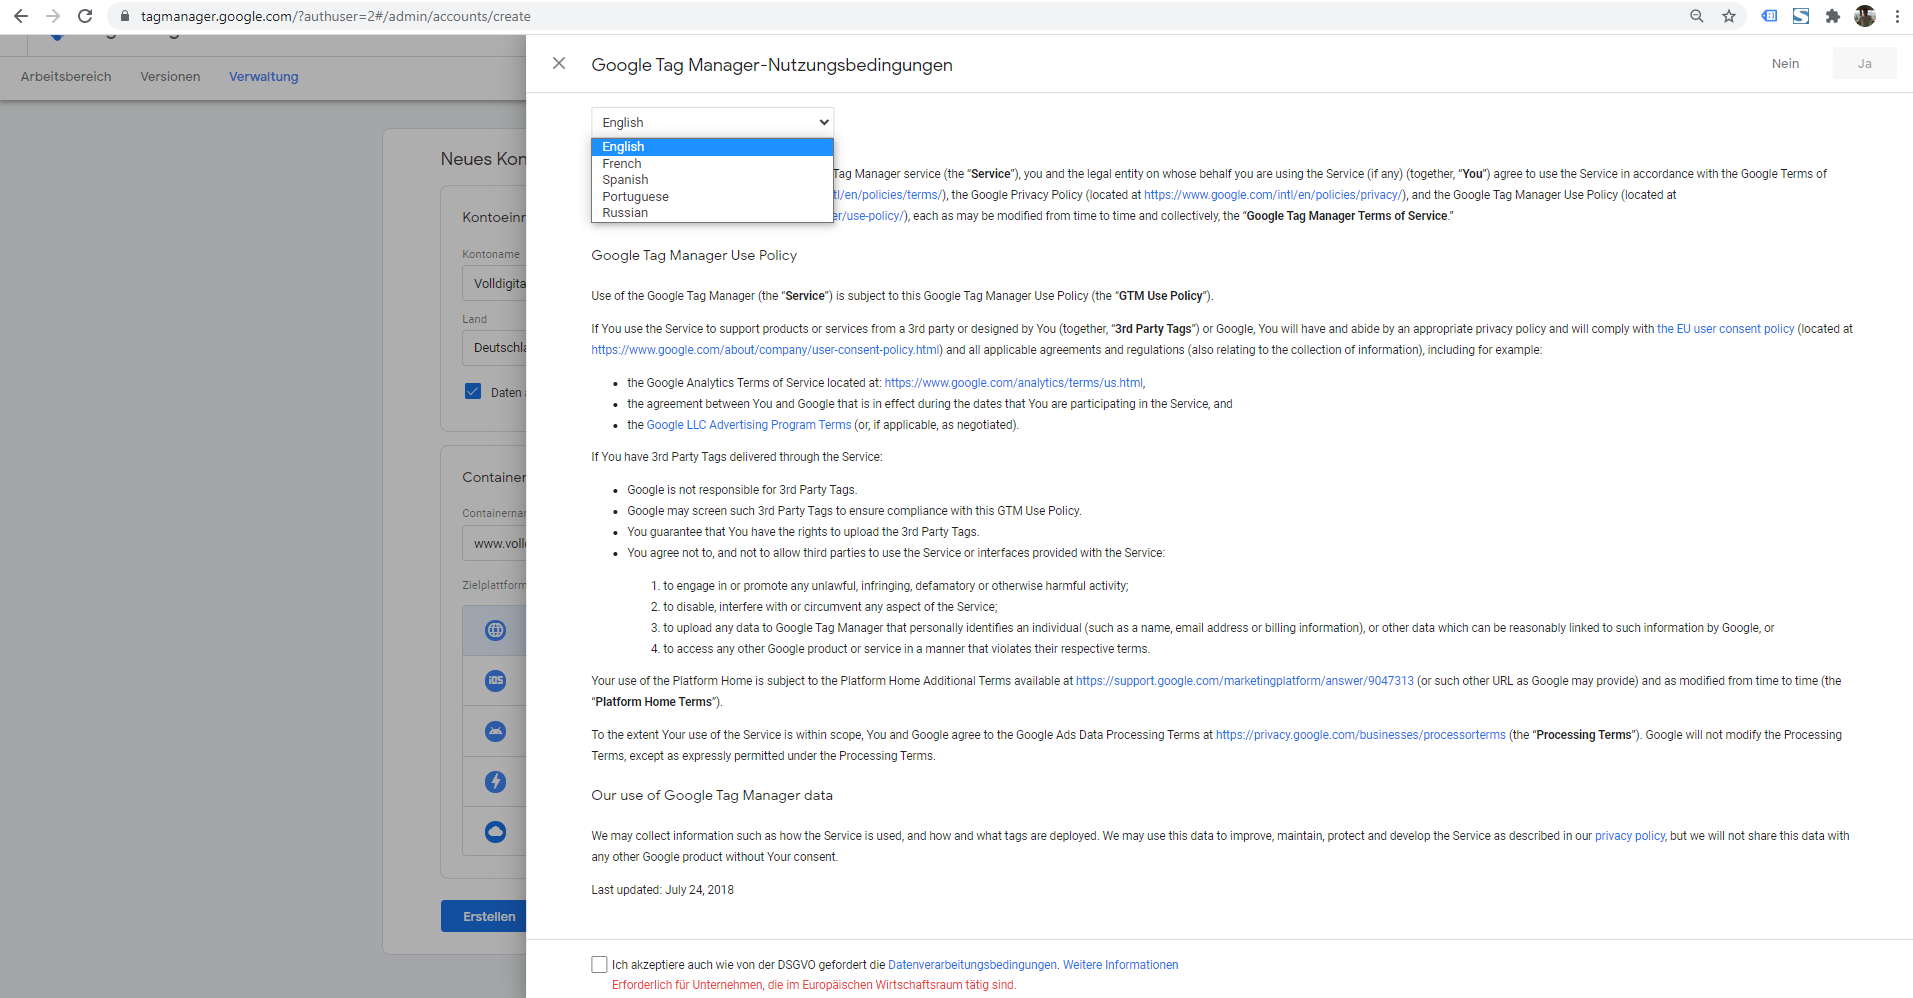Image resolution: width=1913 pixels, height=998 pixels.
Task: Switch to the Versionen tab
Action: click(x=170, y=76)
